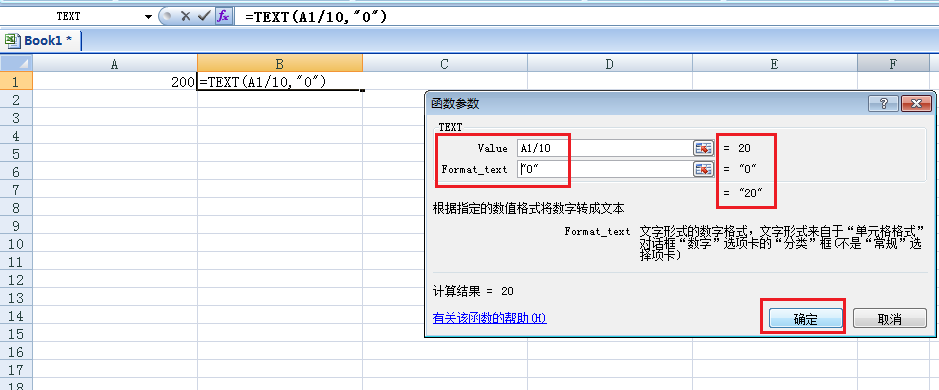Viewport: 939px width, 390px height.
Task: Switch to the Book1 workbook tab
Action: point(42,41)
